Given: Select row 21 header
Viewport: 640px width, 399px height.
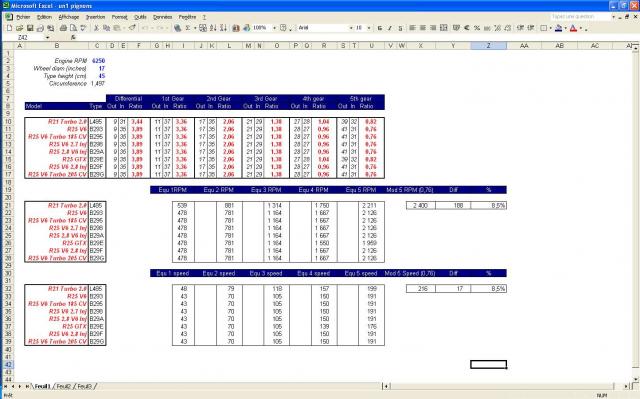Looking at the screenshot, I should point(8,205).
